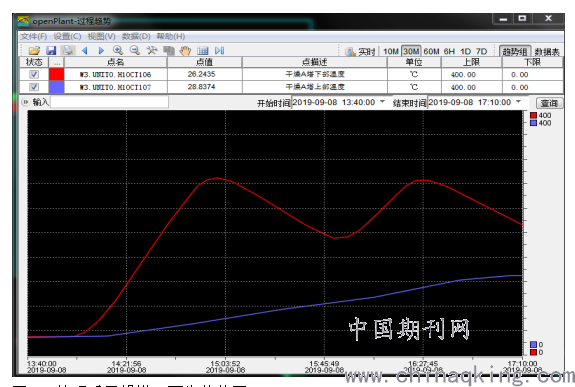
Task: Open the 设置(C) menu
Action: [x=67, y=36]
